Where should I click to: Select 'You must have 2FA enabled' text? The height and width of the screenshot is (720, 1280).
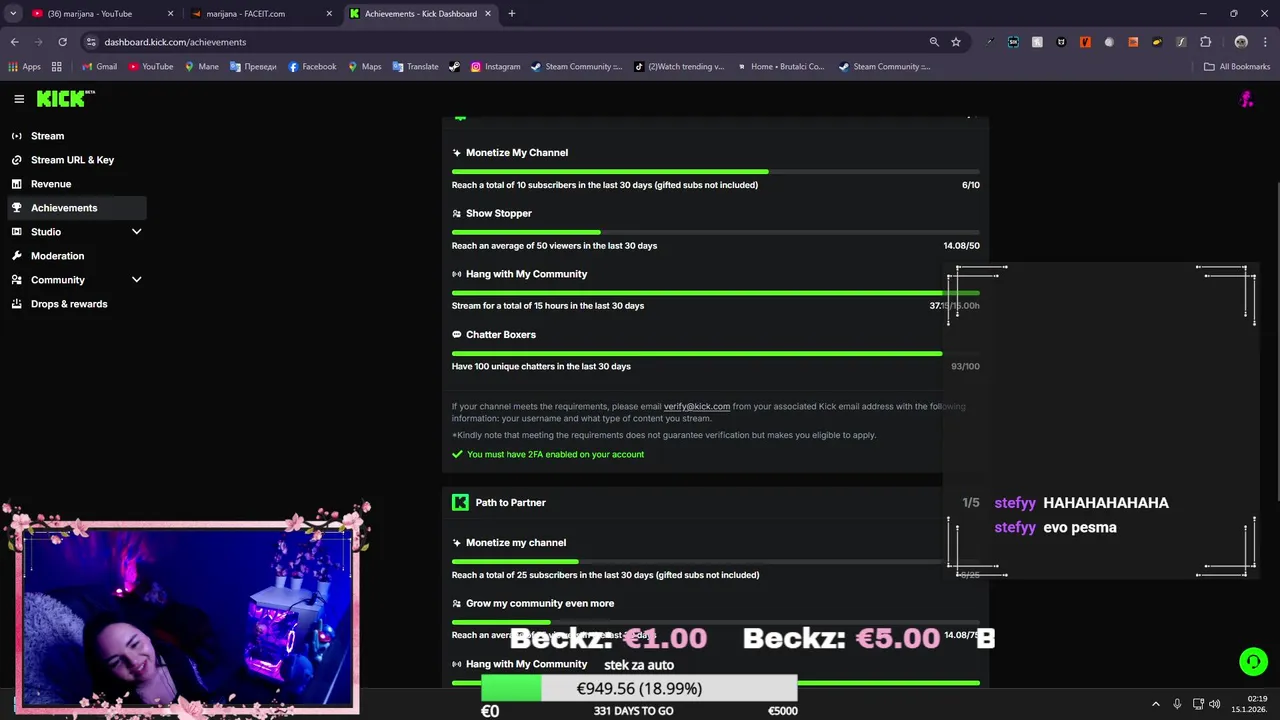point(555,454)
